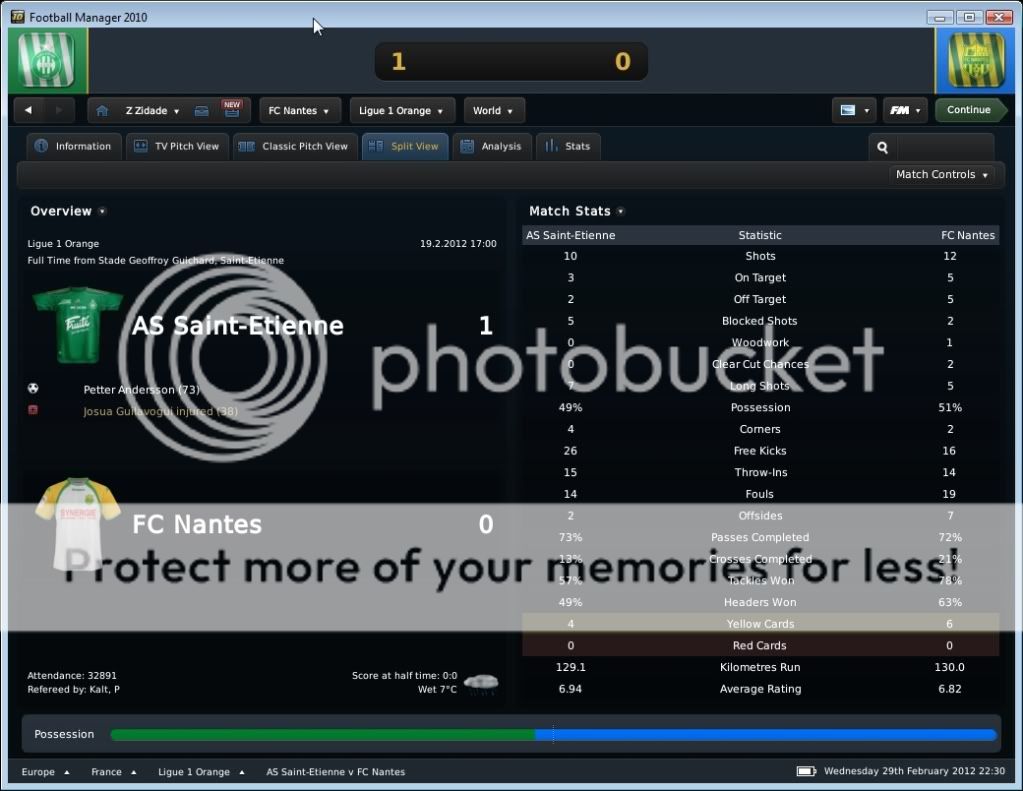Click the Possession bar at the bottom
Screen dimensions: 1023x791
coord(553,734)
